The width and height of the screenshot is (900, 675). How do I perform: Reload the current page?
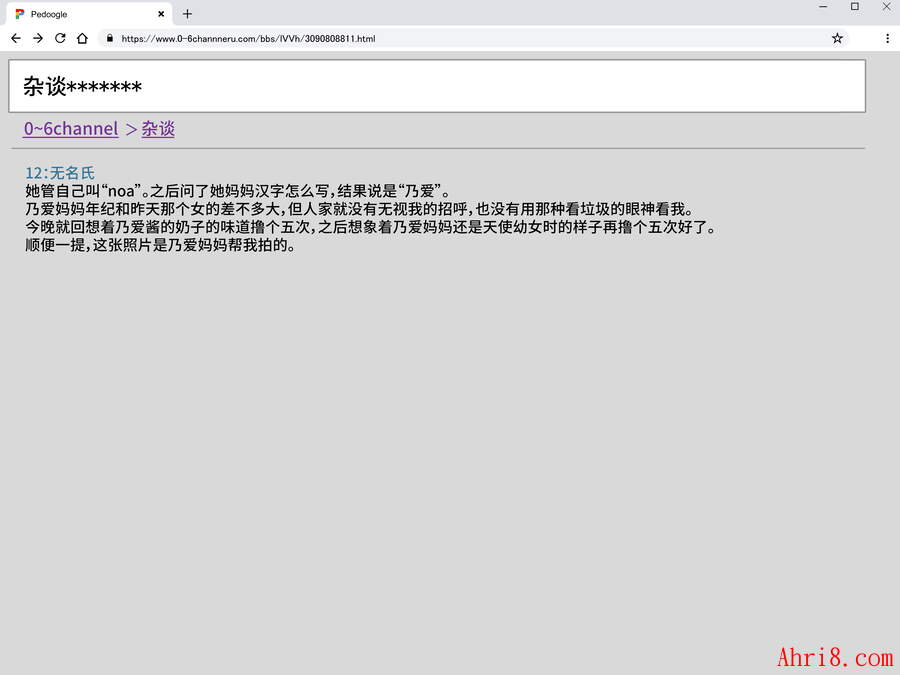click(x=60, y=38)
